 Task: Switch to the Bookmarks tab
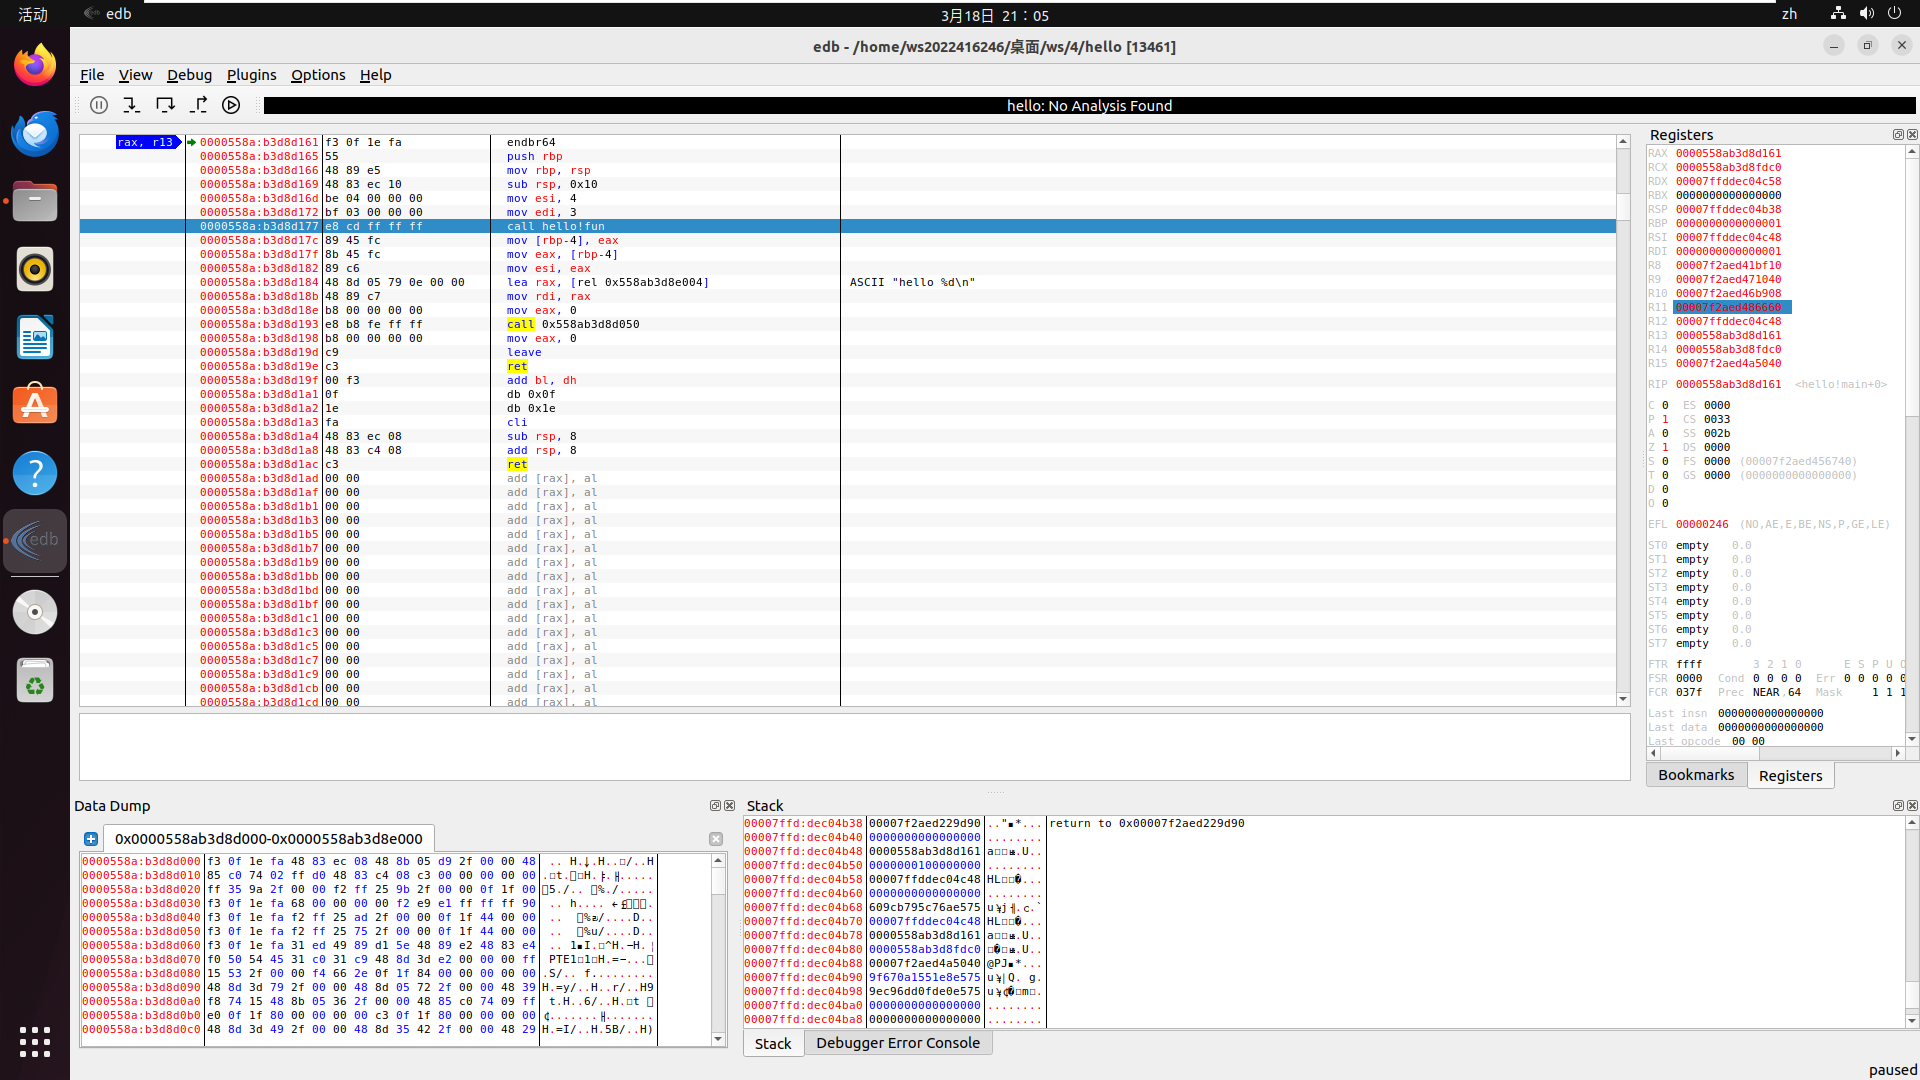[x=1695, y=775]
